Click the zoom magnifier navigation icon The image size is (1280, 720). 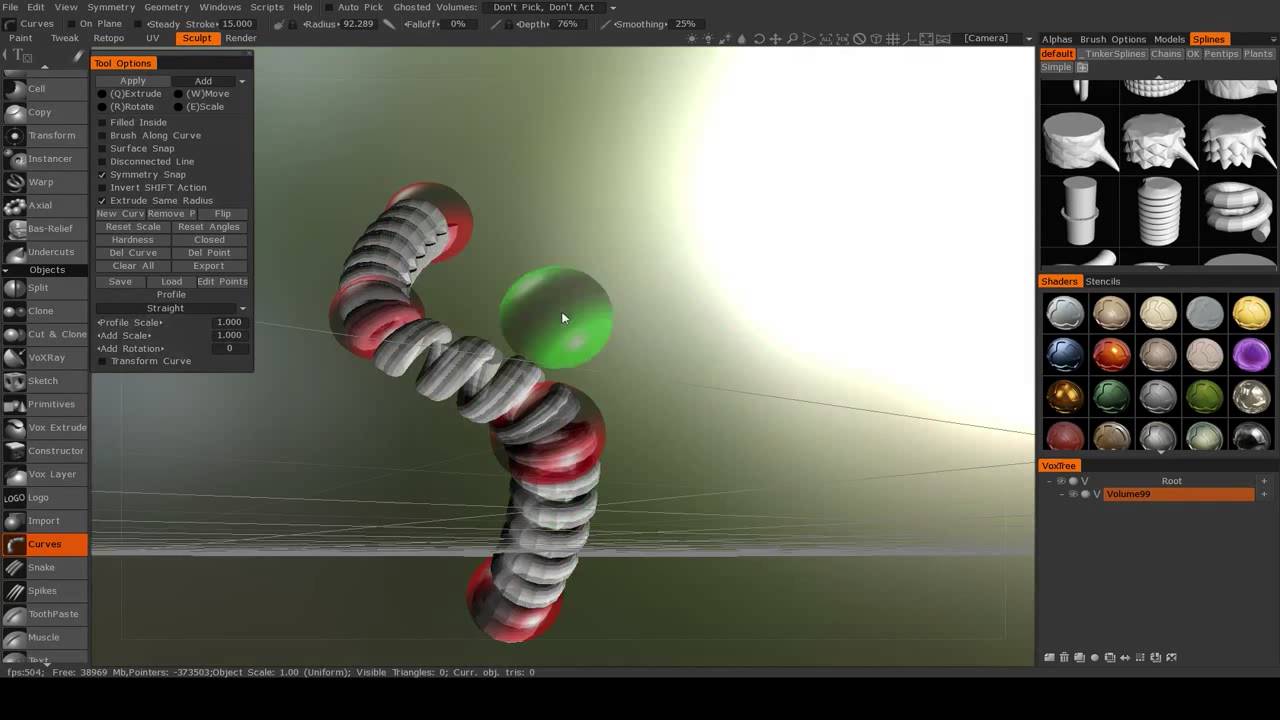(793, 39)
